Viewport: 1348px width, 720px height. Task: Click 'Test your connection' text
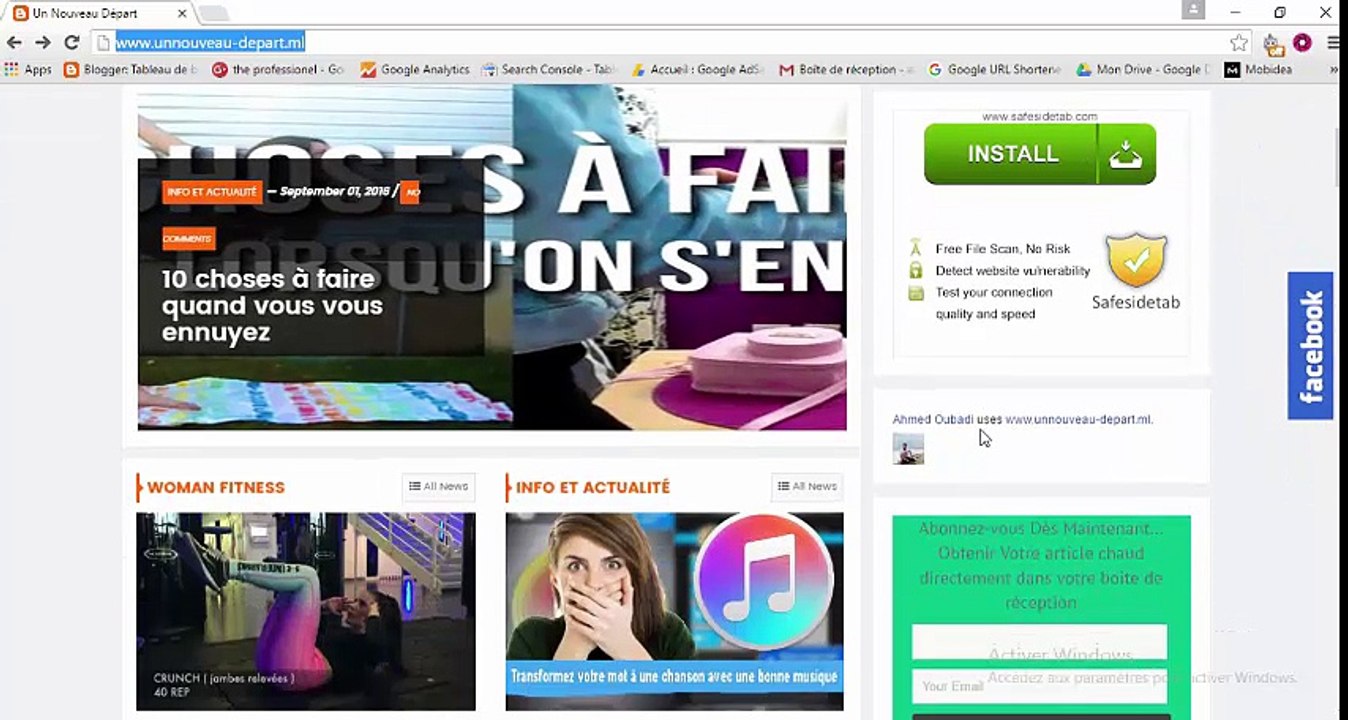point(994,293)
